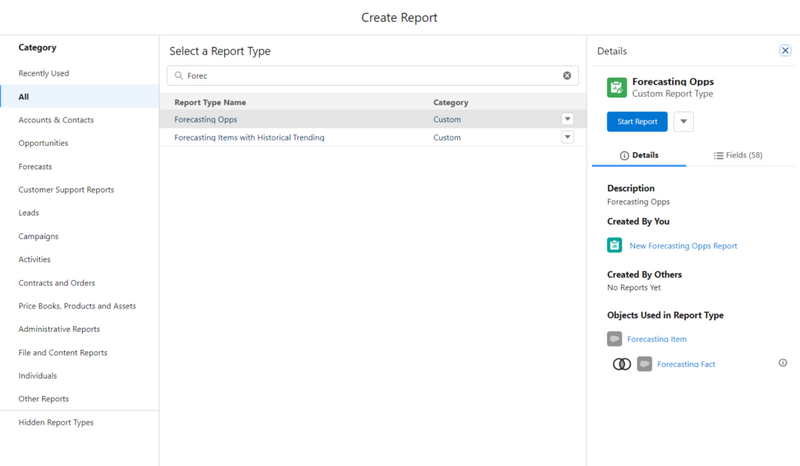This screenshot has width=800, height=466.
Task: Click the Category column header
Action: pos(451,102)
